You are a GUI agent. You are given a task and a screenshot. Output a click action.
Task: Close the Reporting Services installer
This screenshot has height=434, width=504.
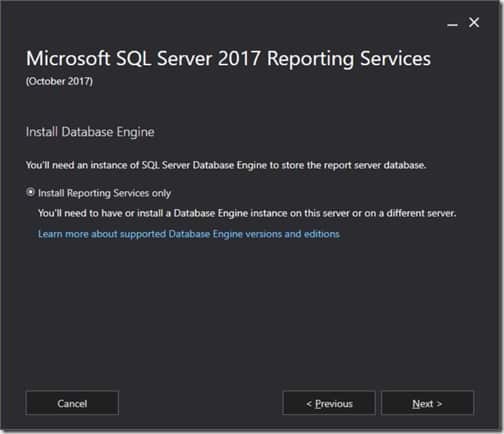[474, 23]
